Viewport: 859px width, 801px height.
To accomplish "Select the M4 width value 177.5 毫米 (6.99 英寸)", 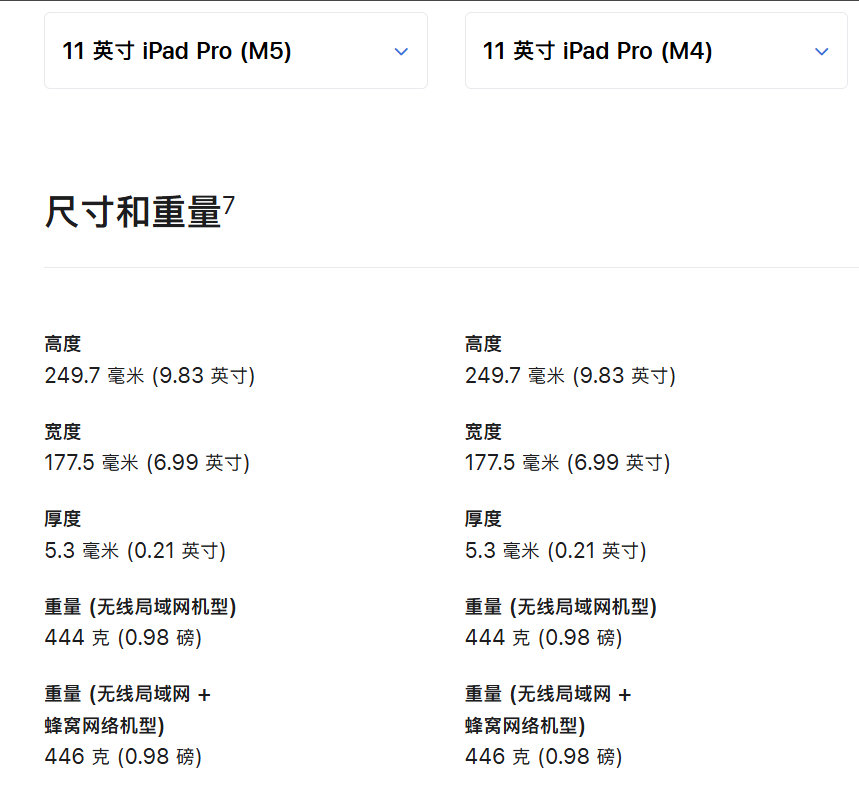I will tap(568, 463).
